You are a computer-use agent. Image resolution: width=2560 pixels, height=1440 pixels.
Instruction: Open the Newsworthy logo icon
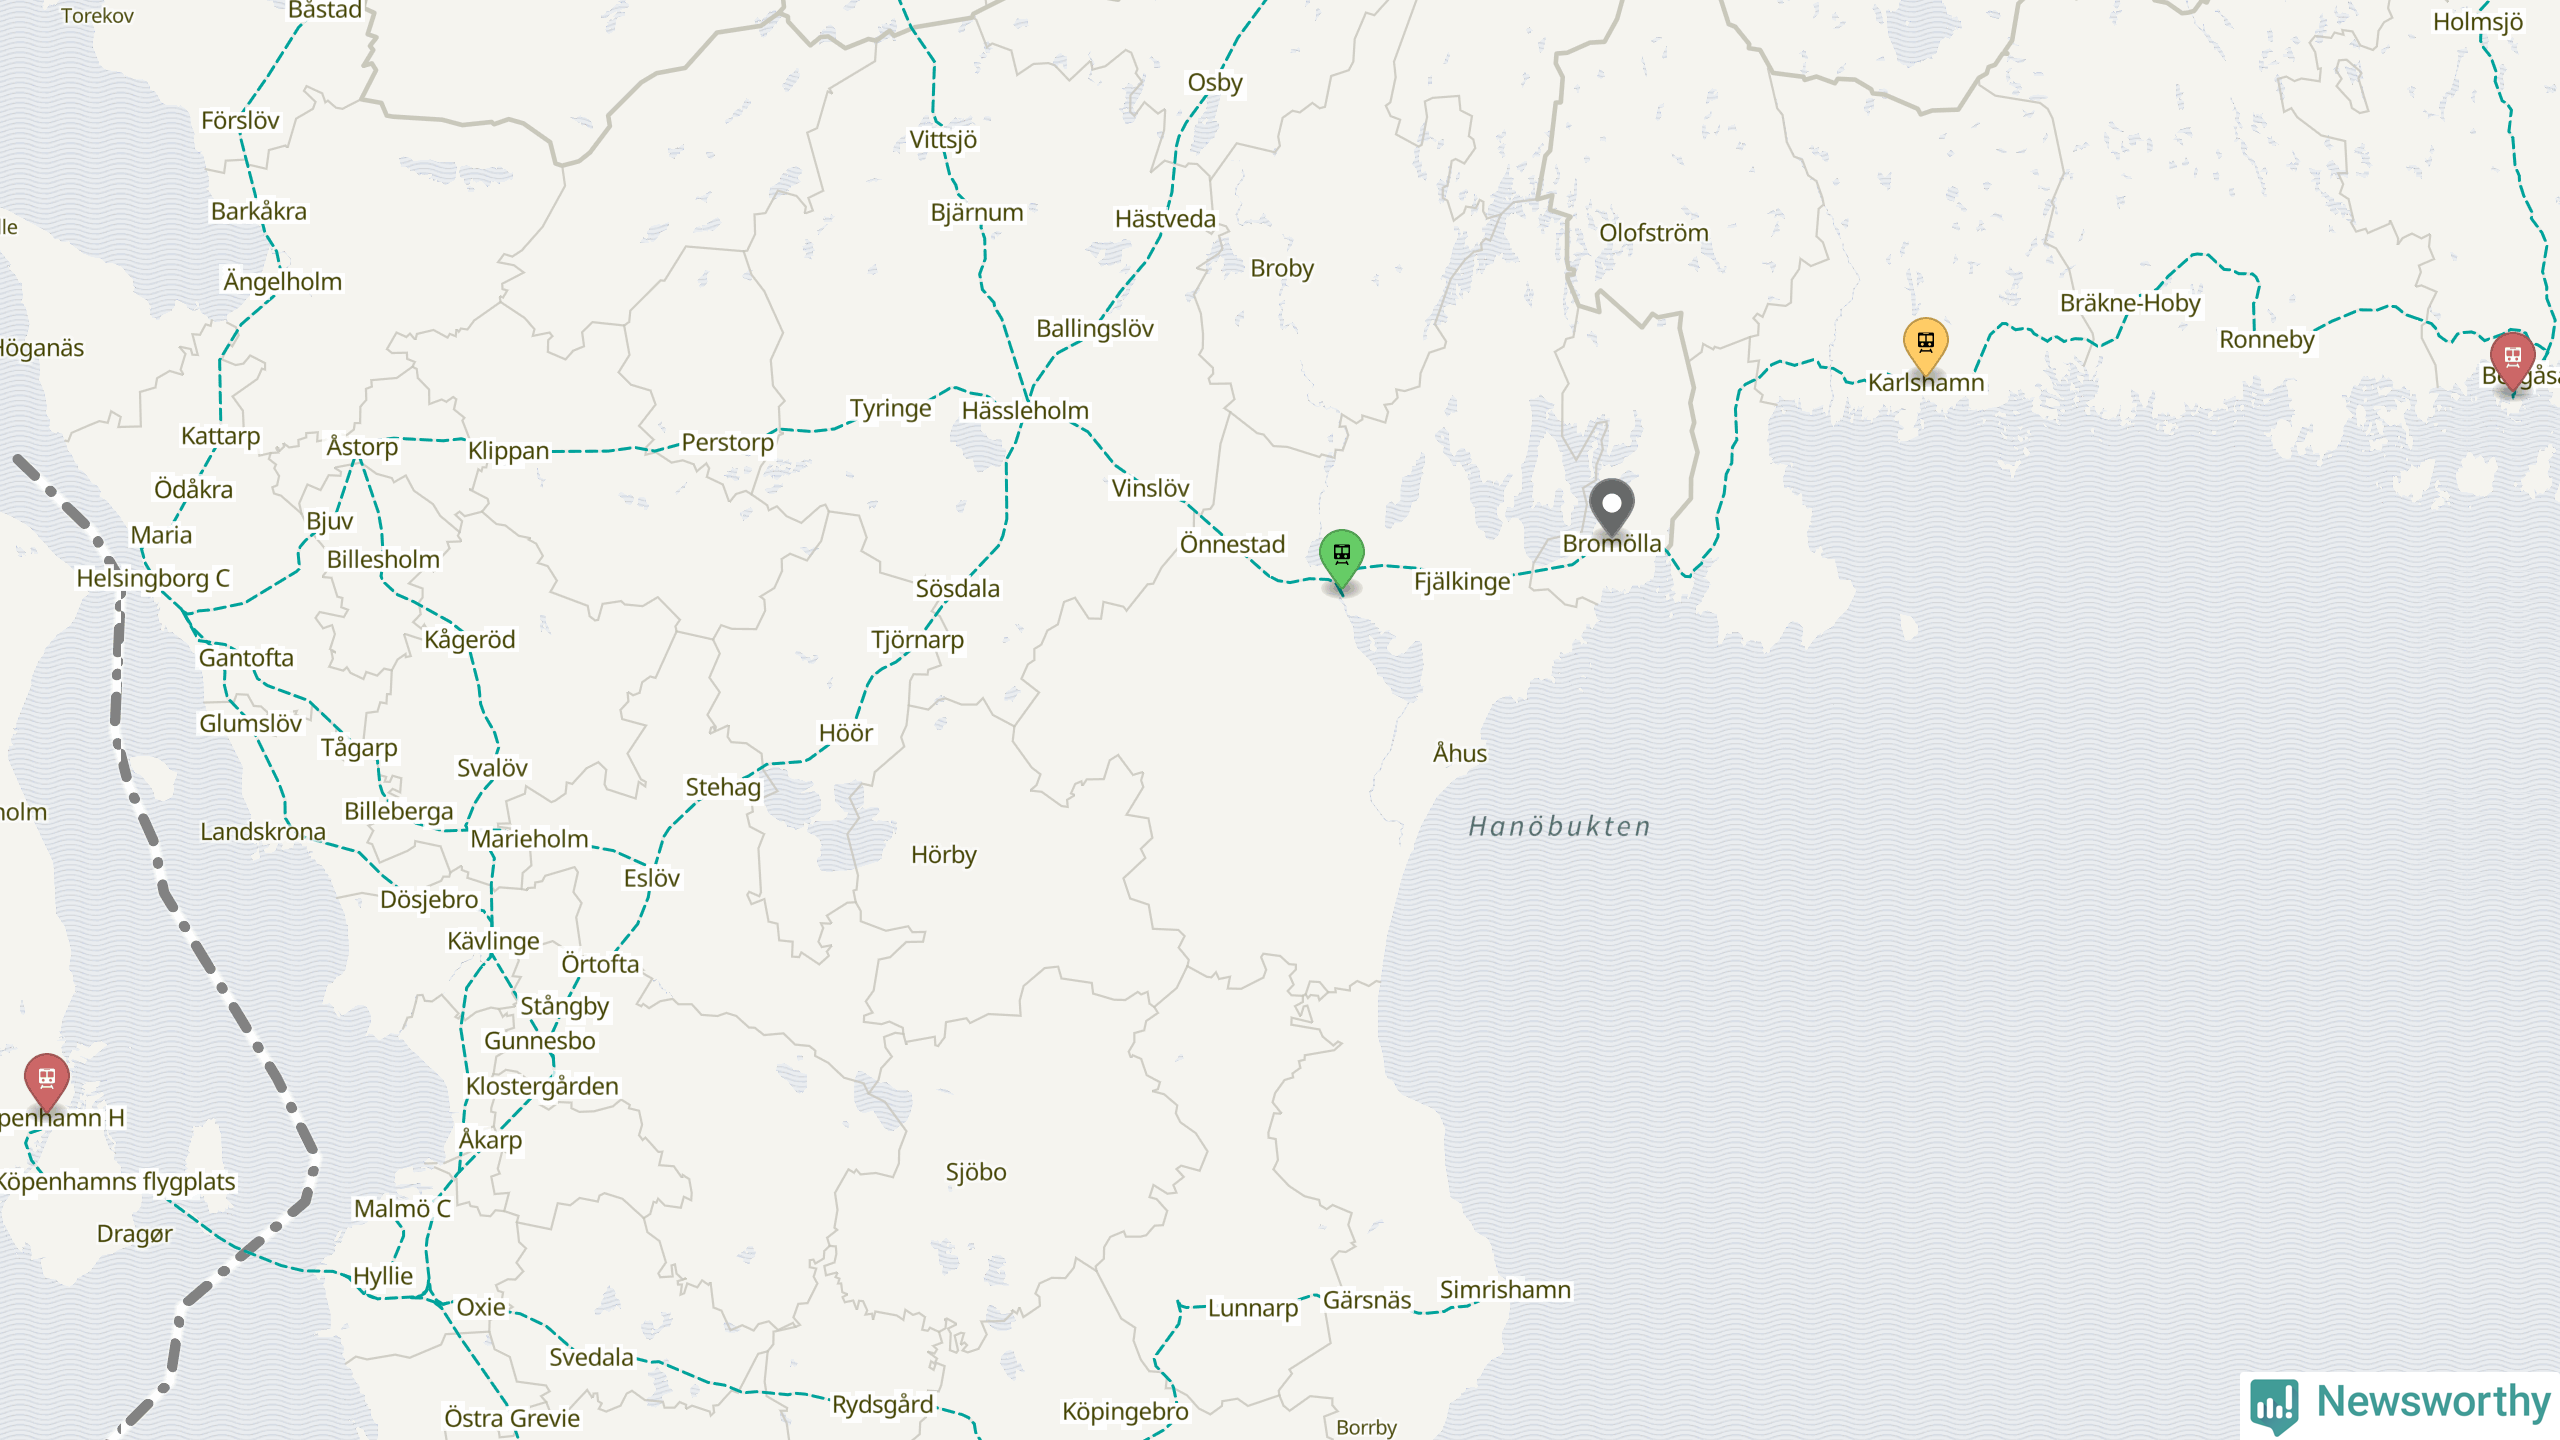tap(2274, 1405)
